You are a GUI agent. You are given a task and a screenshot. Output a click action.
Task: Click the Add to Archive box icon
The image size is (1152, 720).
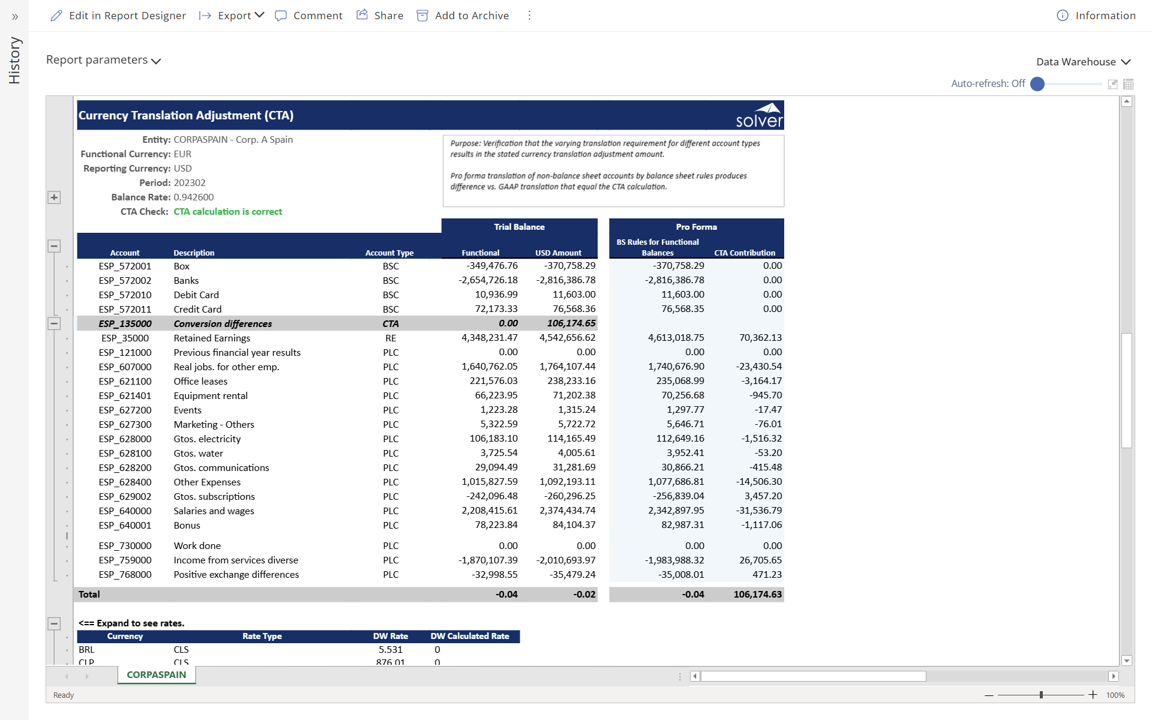pos(422,15)
